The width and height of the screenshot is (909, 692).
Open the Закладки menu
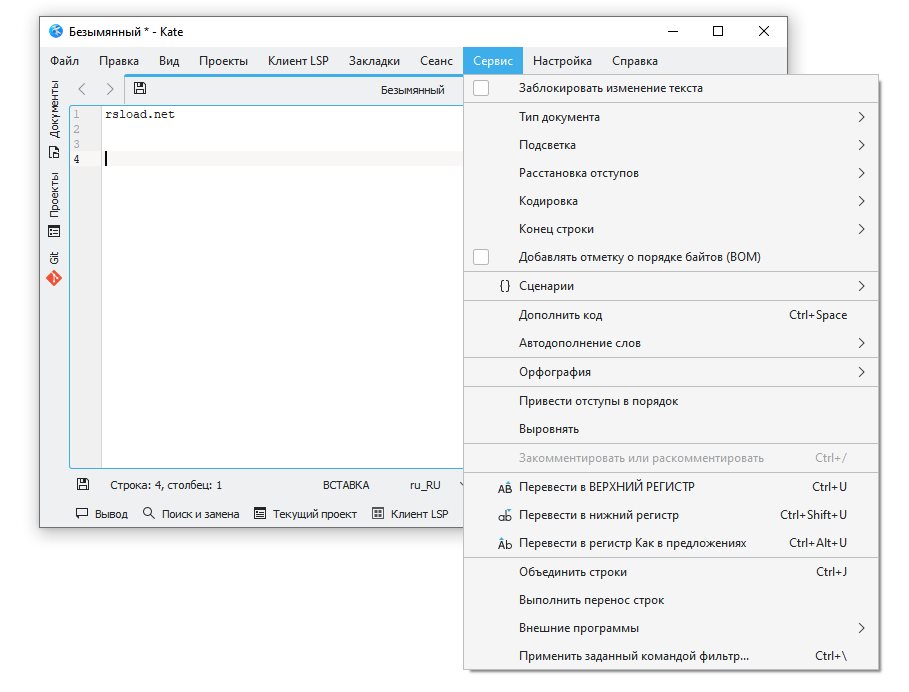[x=374, y=61]
